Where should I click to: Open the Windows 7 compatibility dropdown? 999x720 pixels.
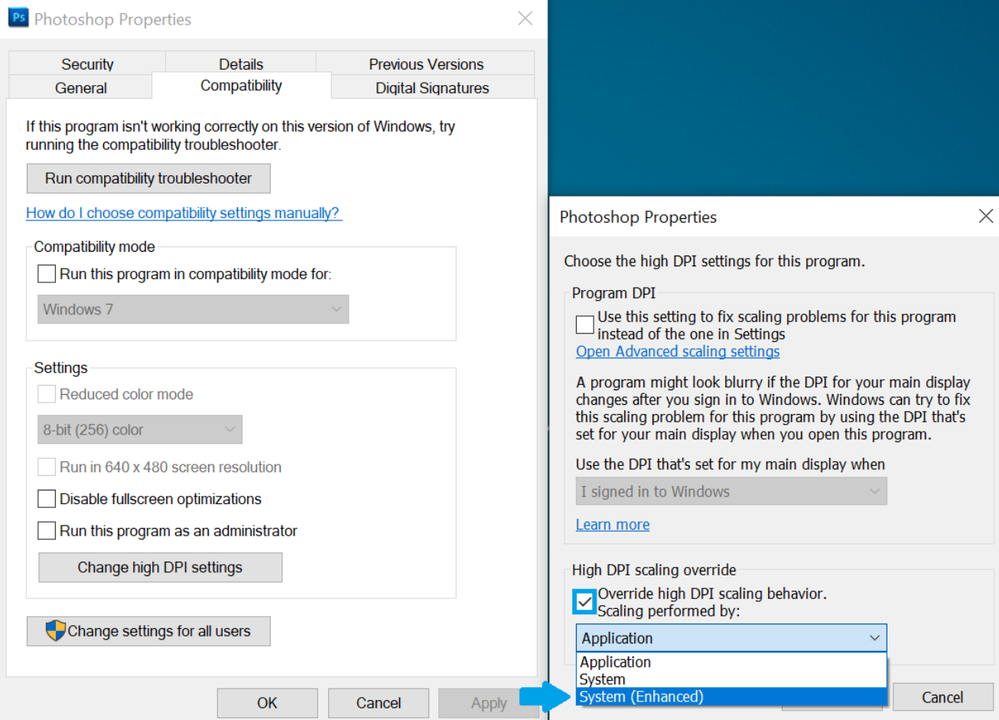click(x=193, y=309)
